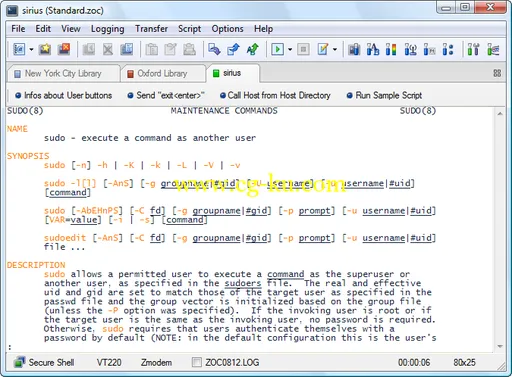Click the green run script play icon
512x377 pixels.
(277, 49)
